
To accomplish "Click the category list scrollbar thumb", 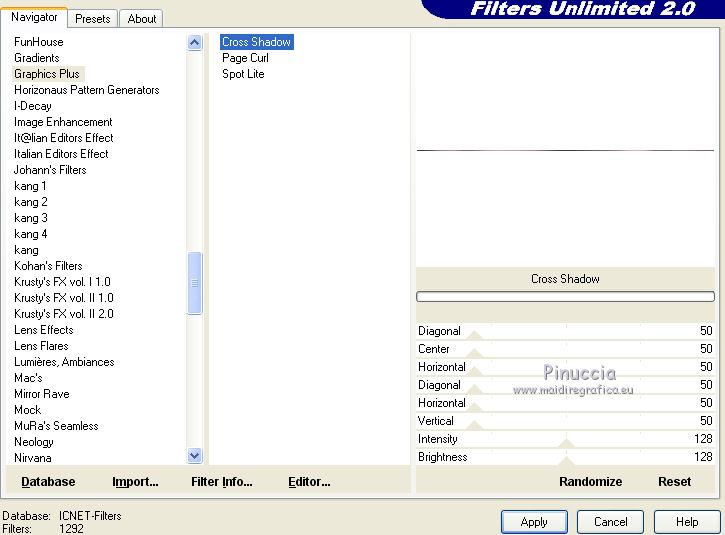I will pyautogui.click(x=195, y=283).
